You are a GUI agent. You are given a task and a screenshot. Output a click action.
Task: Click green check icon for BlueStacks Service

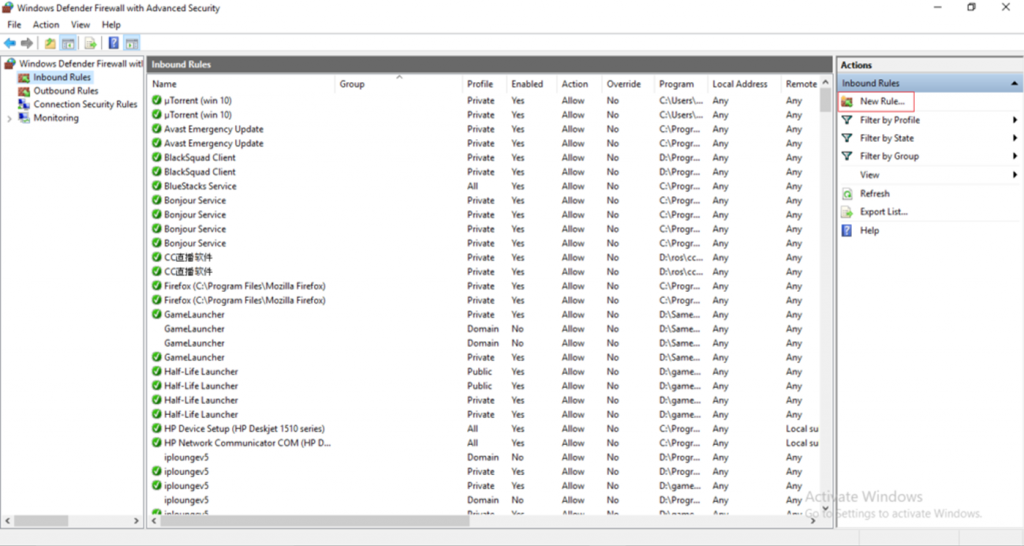157,186
